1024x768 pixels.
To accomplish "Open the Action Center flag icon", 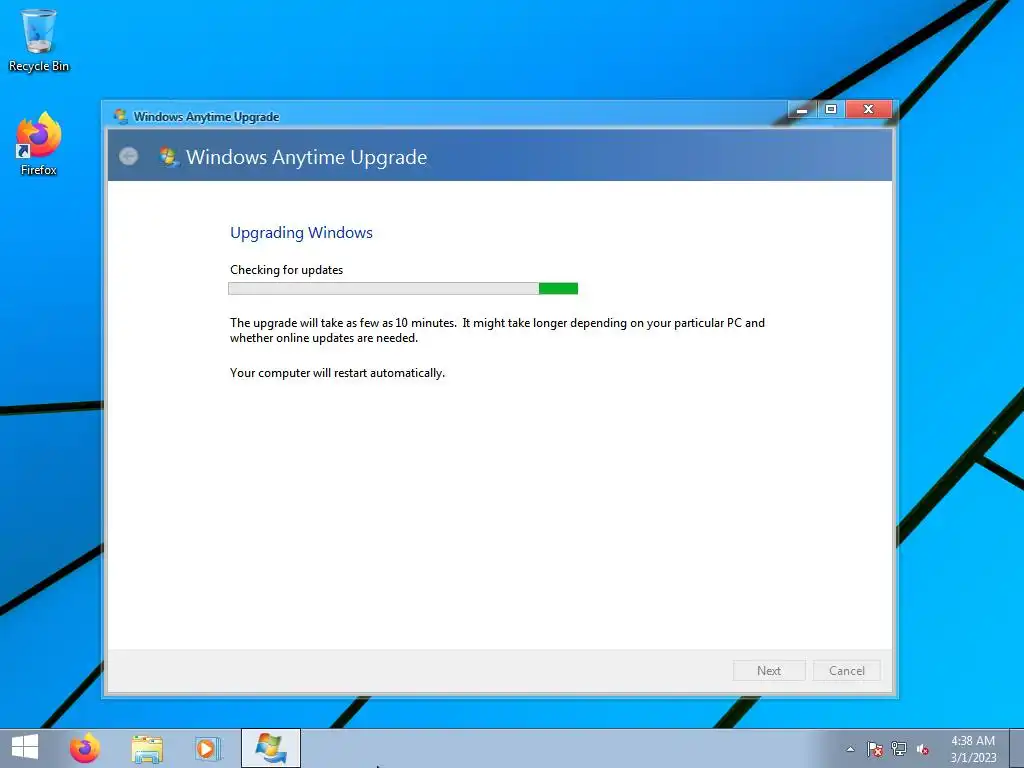I will [875, 749].
